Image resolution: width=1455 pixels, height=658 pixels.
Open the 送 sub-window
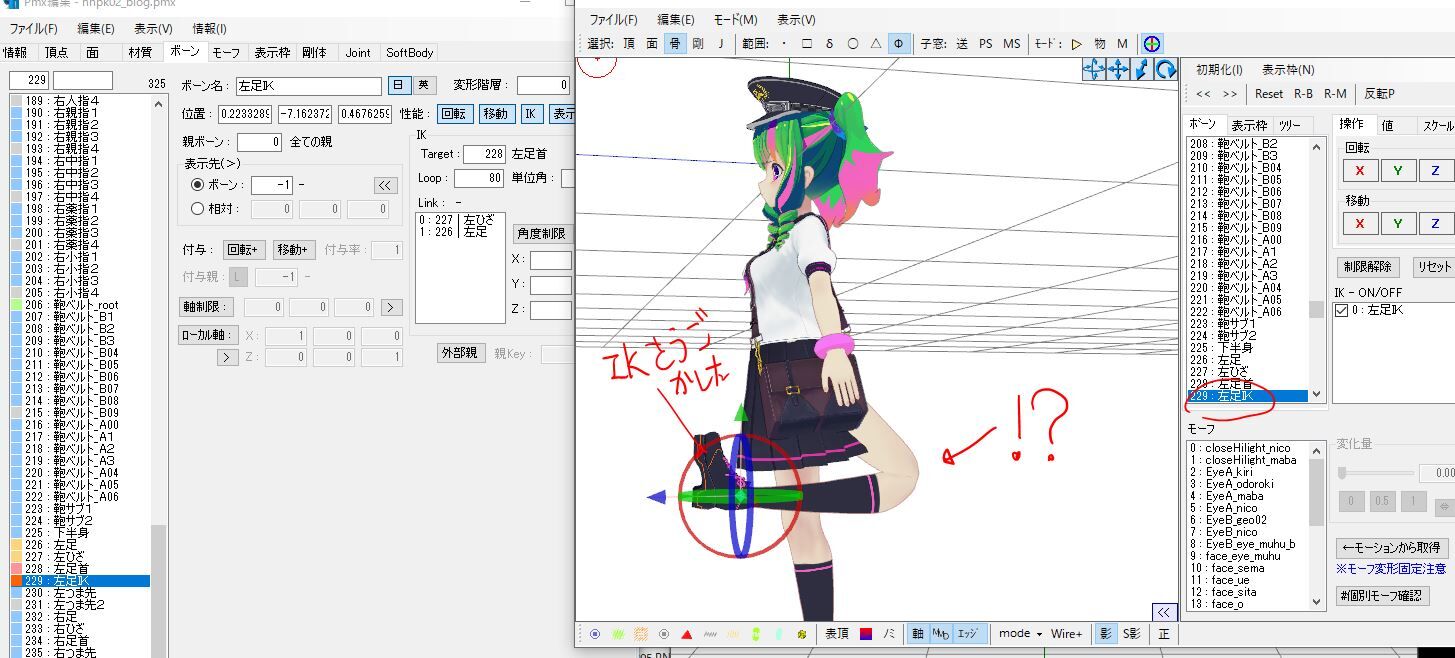click(961, 44)
